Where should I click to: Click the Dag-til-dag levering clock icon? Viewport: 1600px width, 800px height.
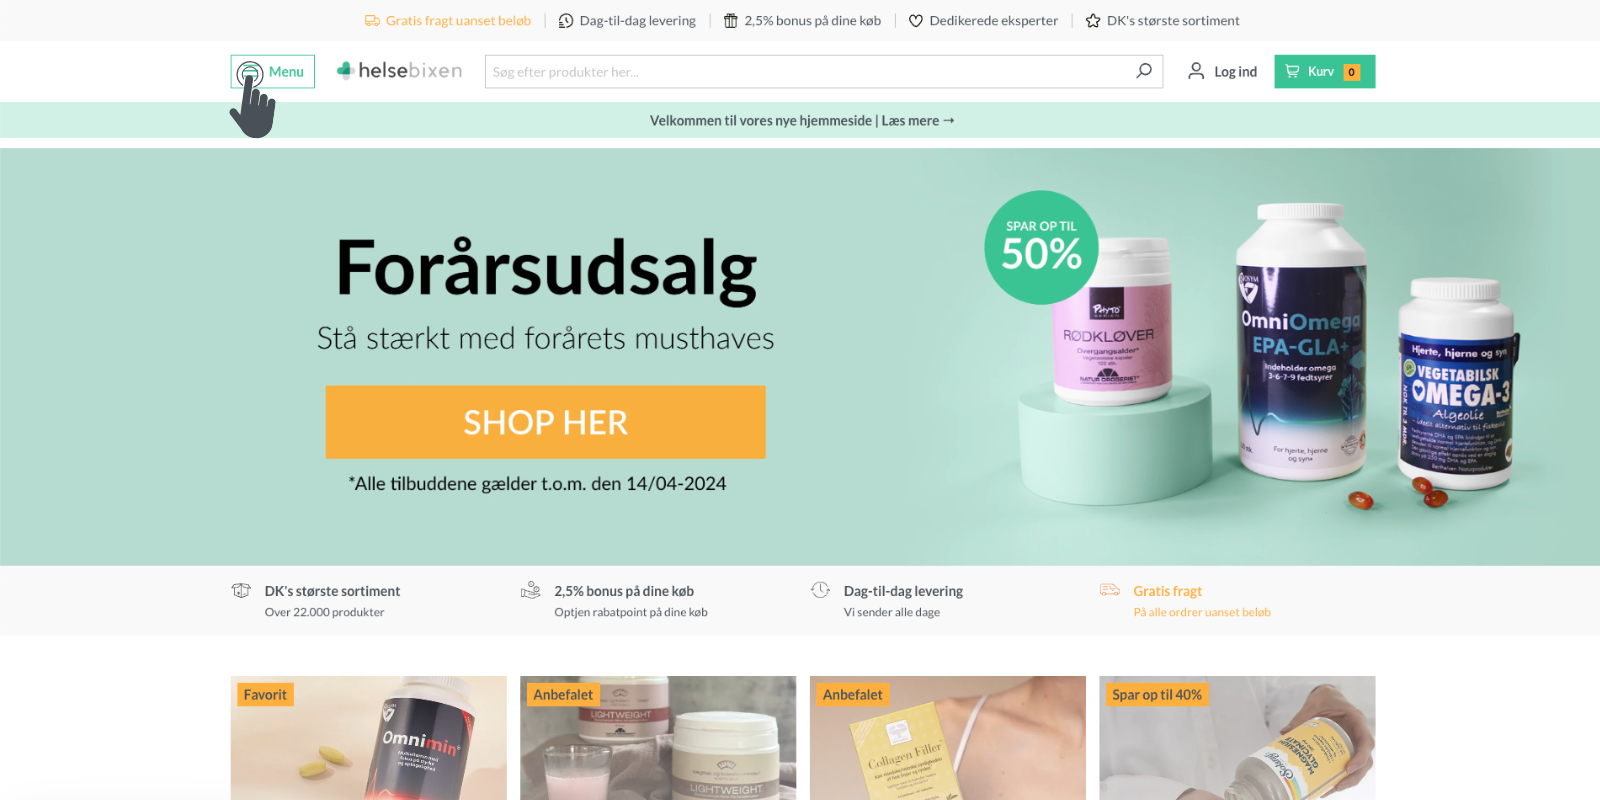pyautogui.click(x=566, y=20)
